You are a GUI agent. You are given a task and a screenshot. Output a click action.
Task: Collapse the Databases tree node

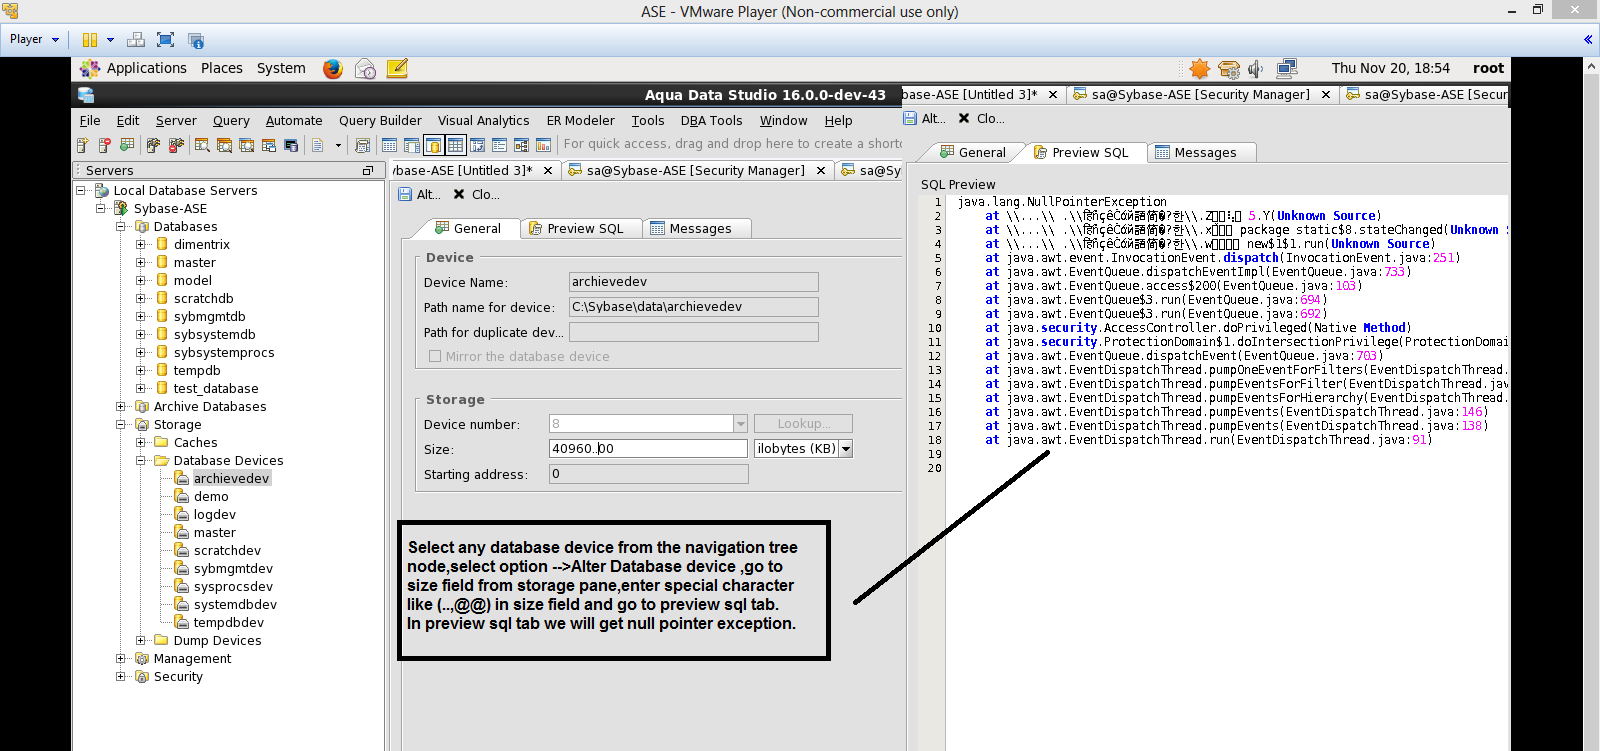[120, 227]
